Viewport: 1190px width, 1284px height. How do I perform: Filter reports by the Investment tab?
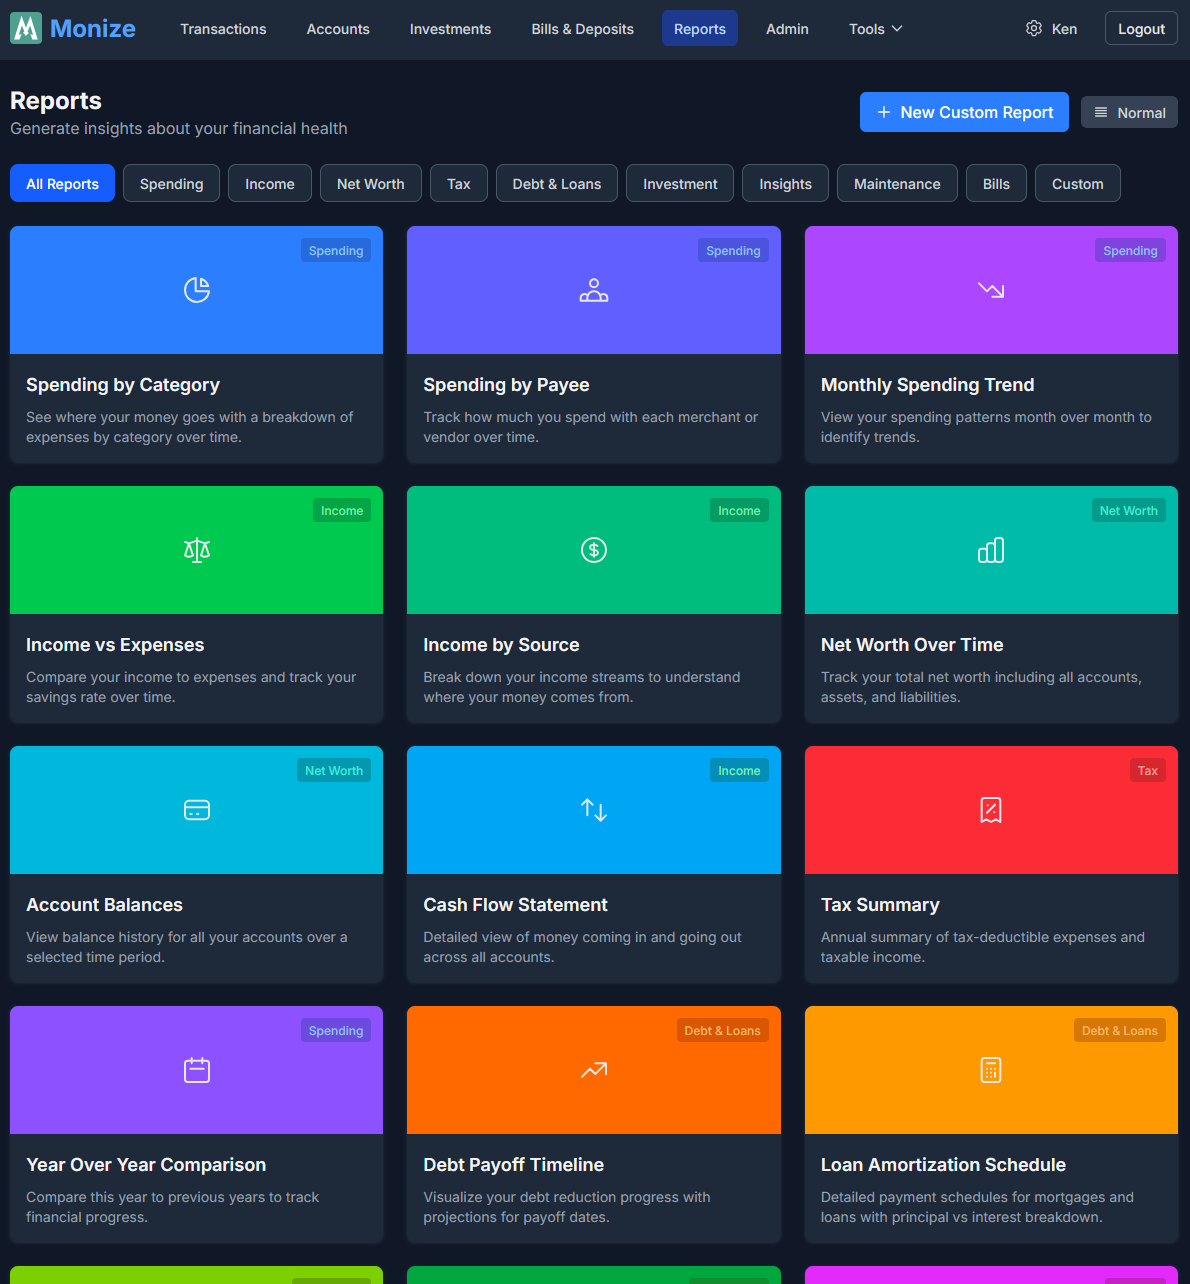(680, 183)
